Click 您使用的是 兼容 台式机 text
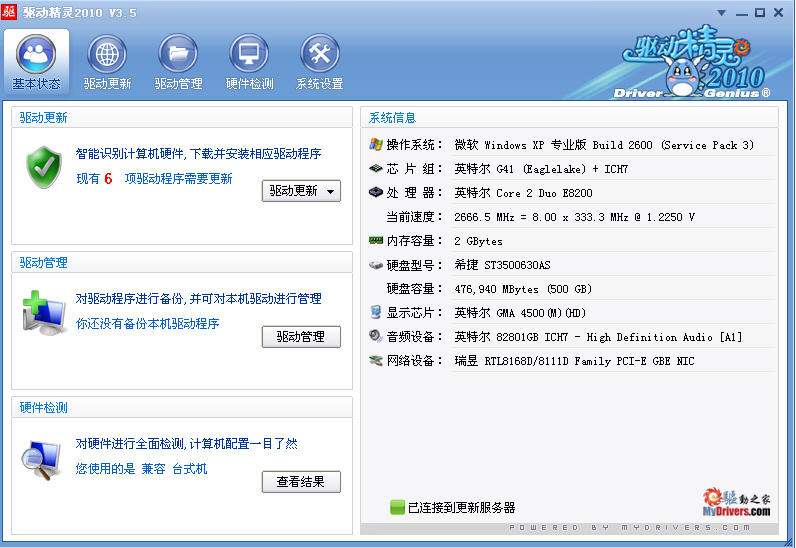 pos(141,468)
